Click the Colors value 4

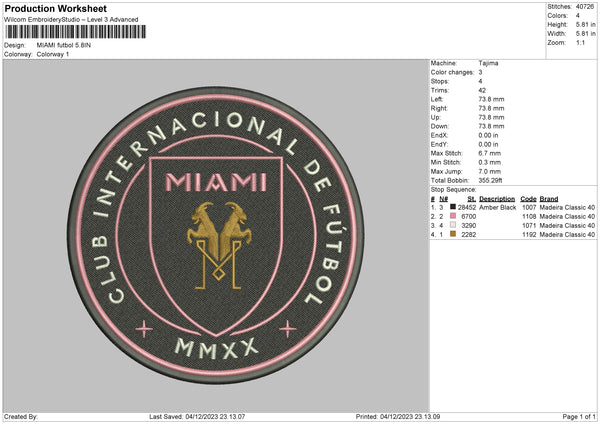click(578, 16)
